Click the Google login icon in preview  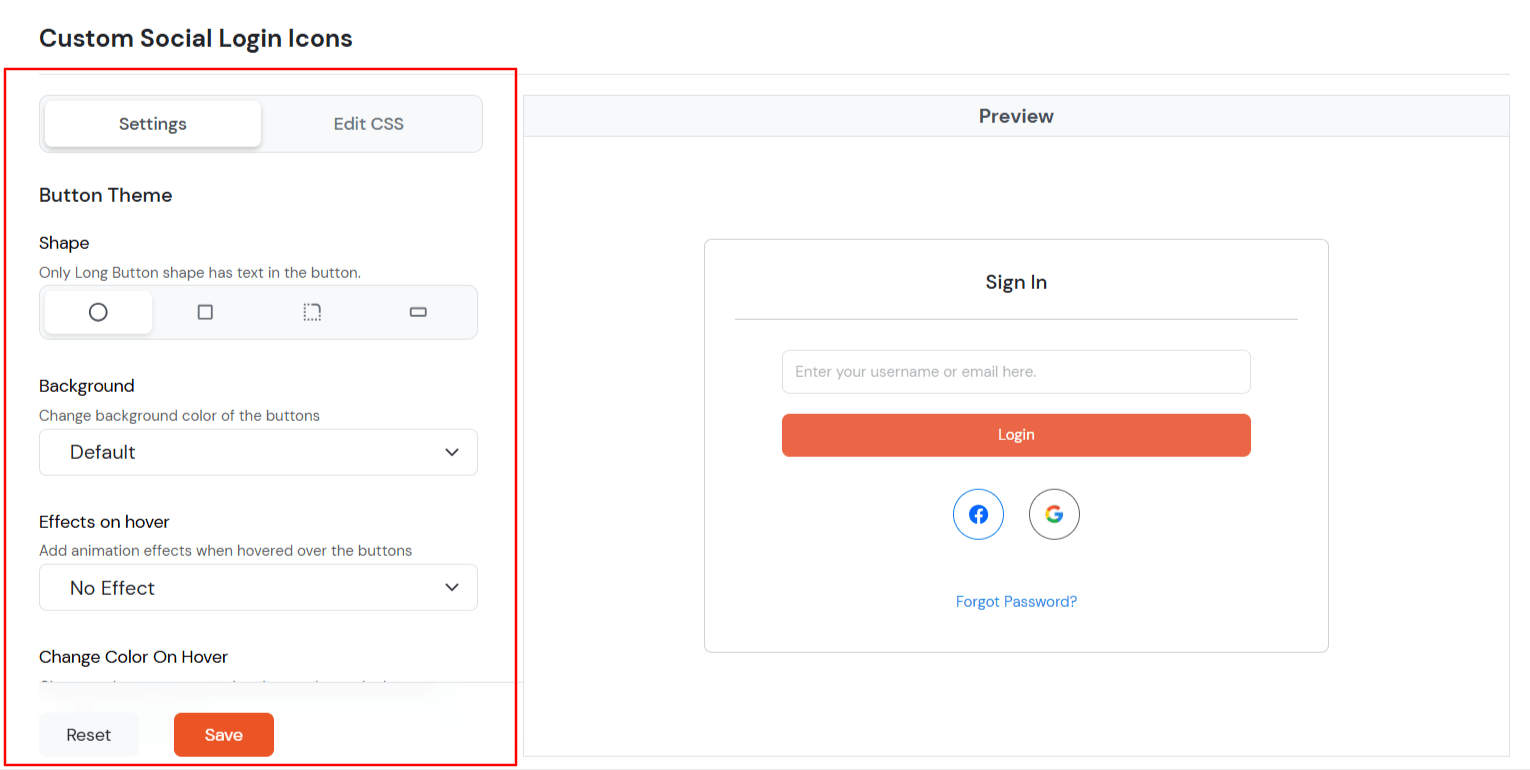coord(1054,514)
